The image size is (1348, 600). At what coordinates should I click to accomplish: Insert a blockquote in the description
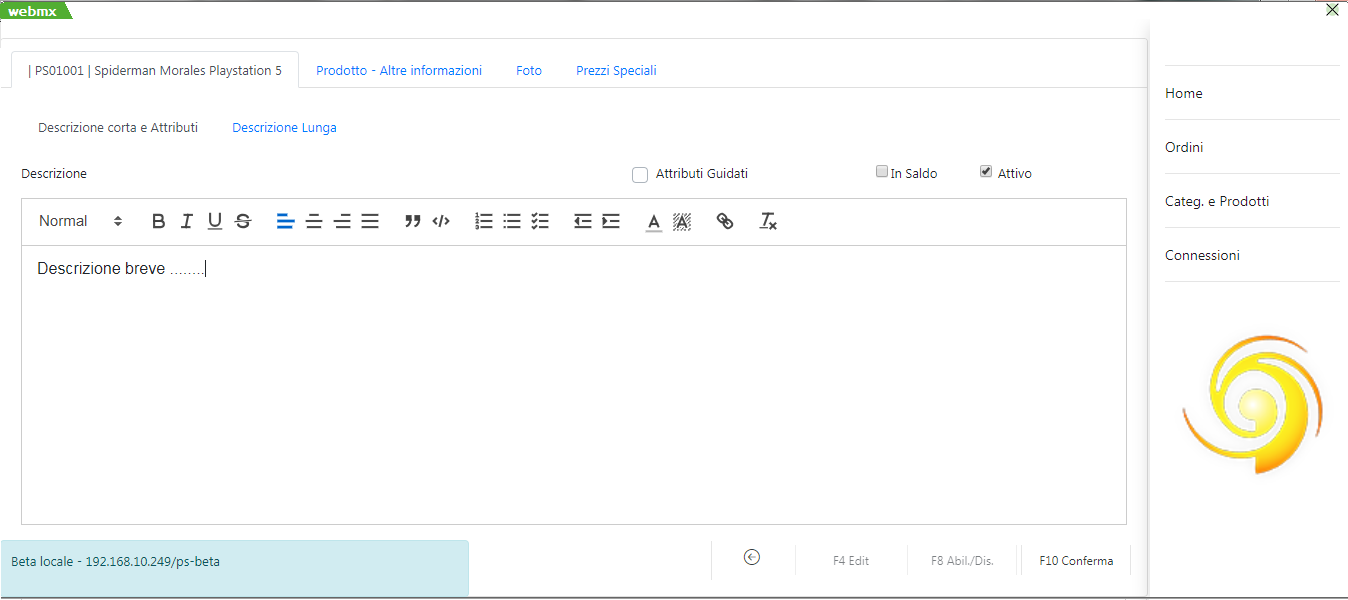412,222
